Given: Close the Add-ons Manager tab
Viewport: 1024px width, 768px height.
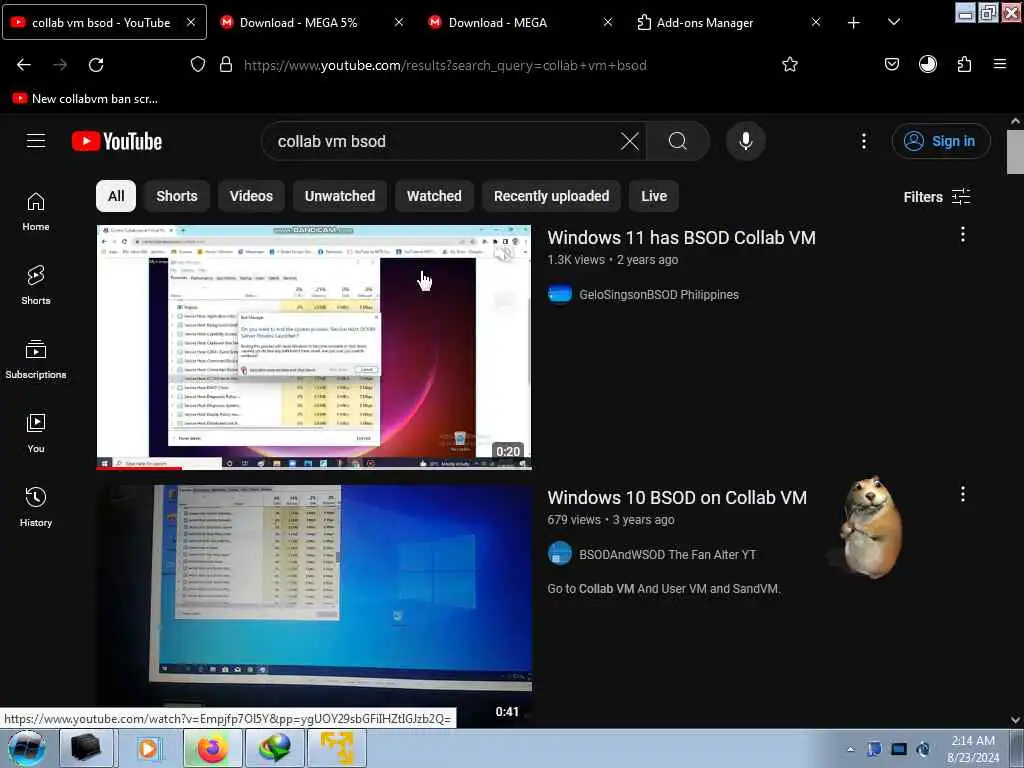Looking at the screenshot, I should coord(816,22).
